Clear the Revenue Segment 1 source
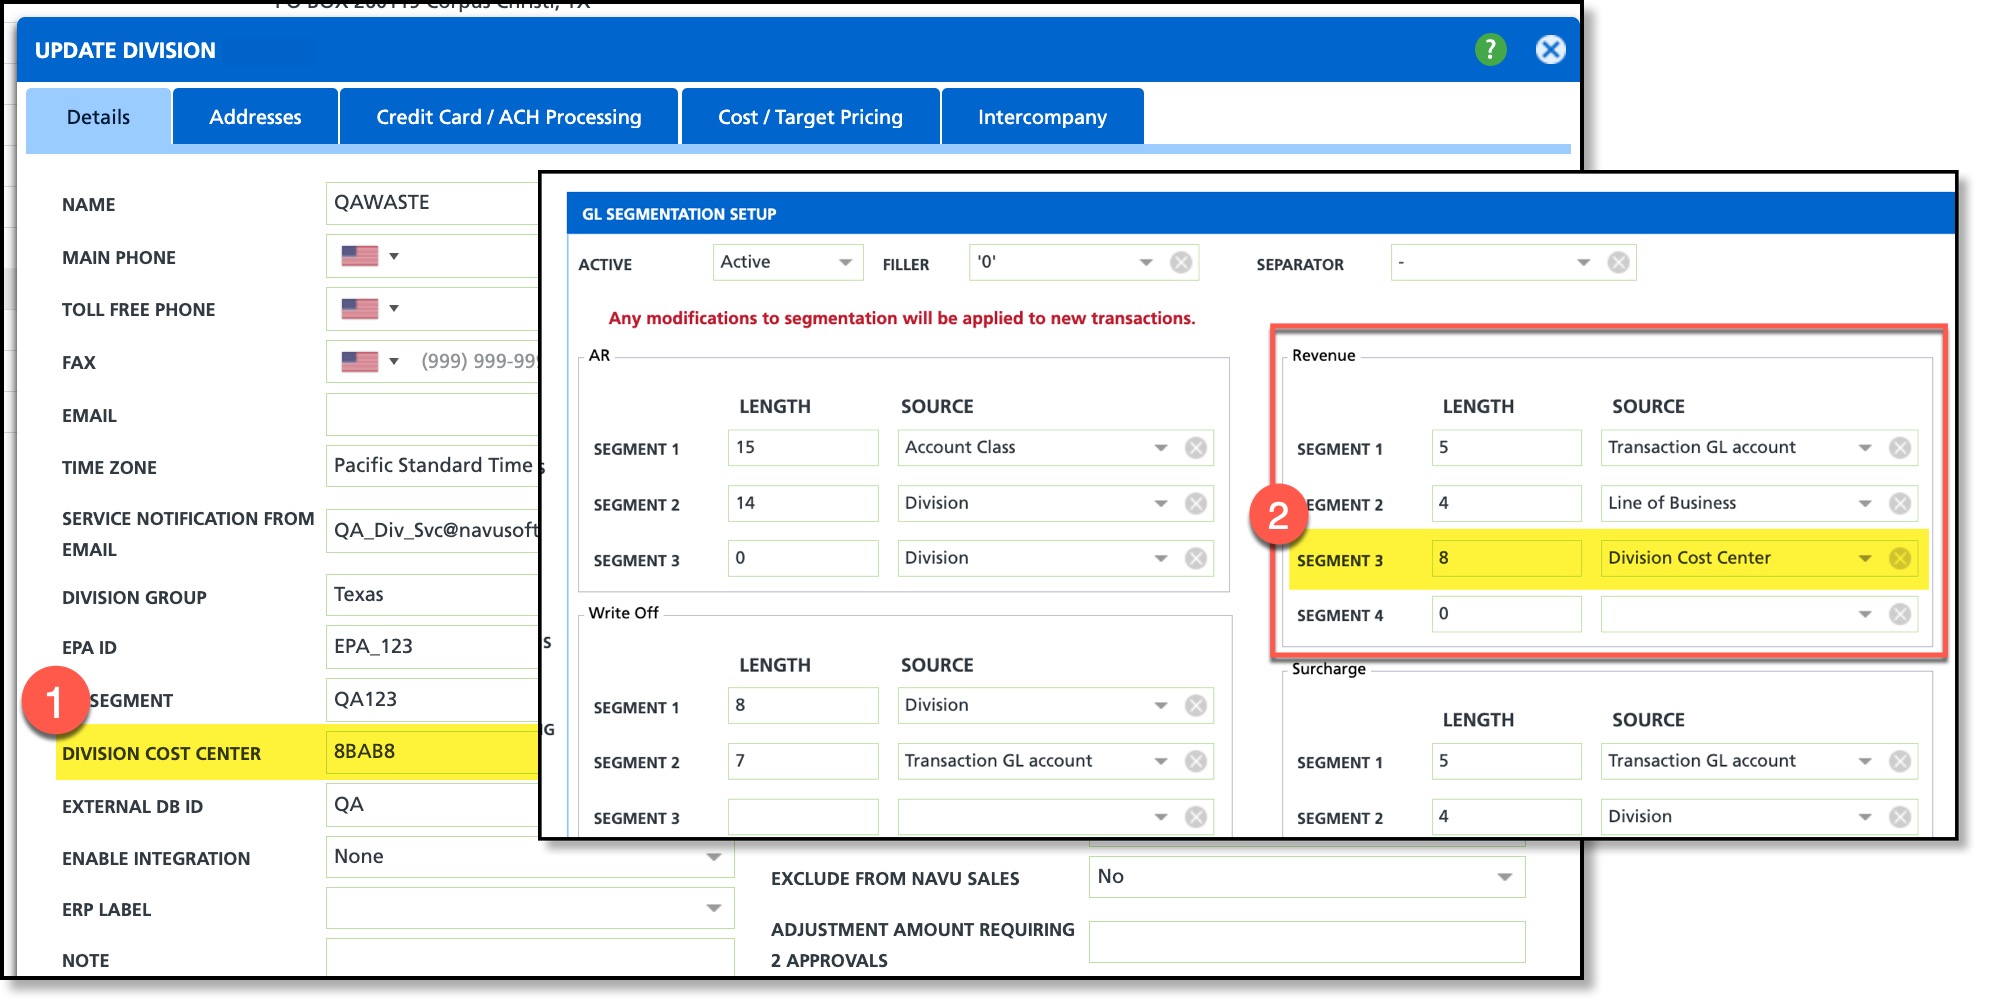The image size is (1992, 1004). [x=1899, y=448]
